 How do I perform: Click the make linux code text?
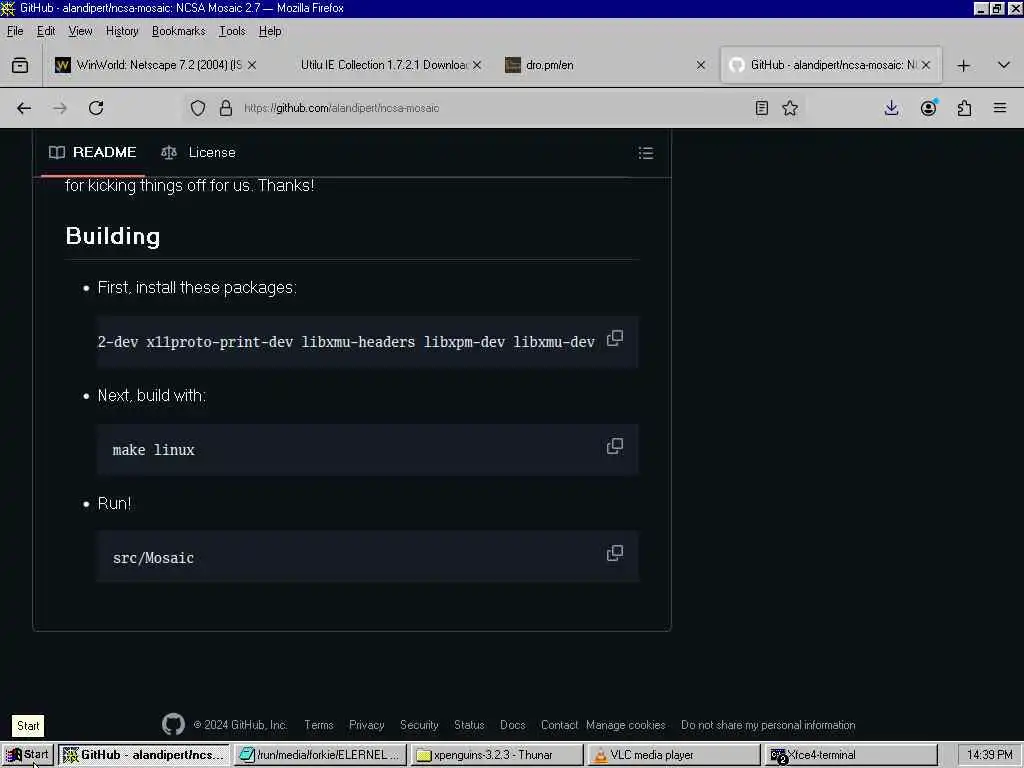pyautogui.click(x=153, y=450)
